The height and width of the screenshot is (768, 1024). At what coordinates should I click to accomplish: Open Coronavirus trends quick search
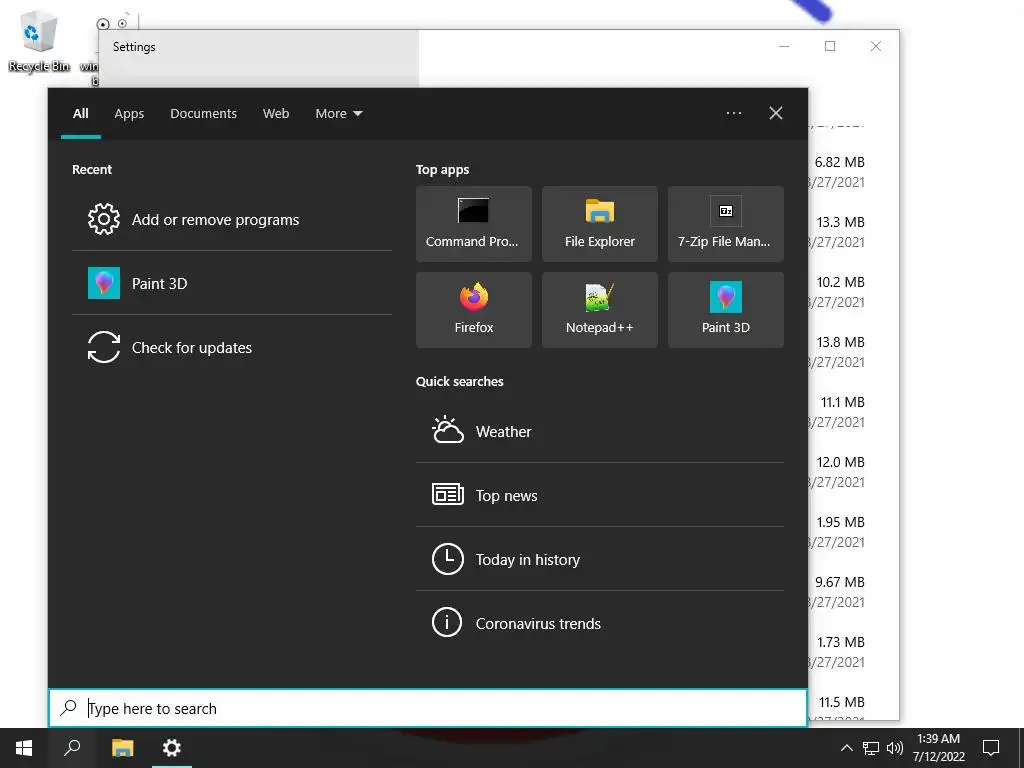(600, 623)
